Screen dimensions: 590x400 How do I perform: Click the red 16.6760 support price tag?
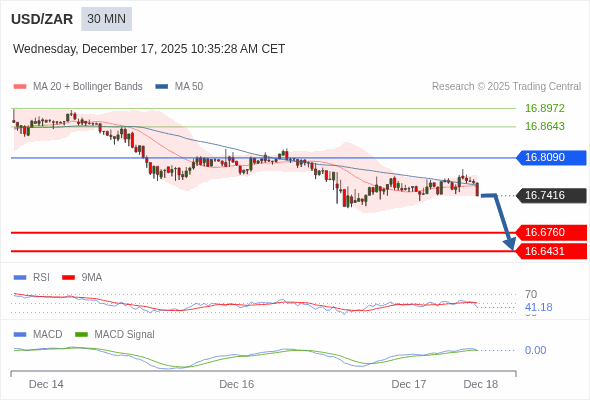tap(552, 233)
